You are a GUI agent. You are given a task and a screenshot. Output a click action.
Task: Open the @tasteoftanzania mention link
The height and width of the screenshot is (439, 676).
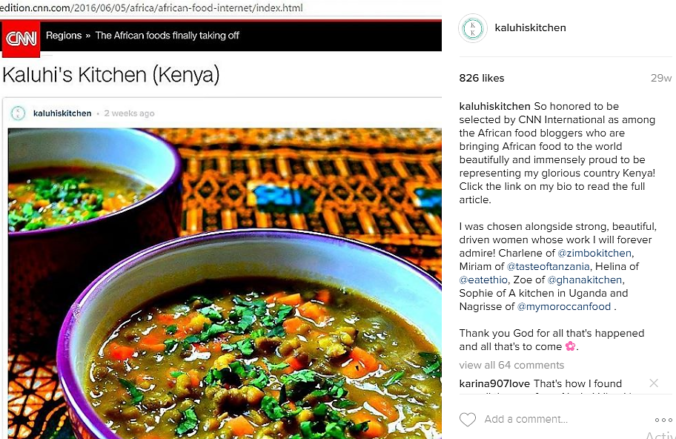coord(548,266)
